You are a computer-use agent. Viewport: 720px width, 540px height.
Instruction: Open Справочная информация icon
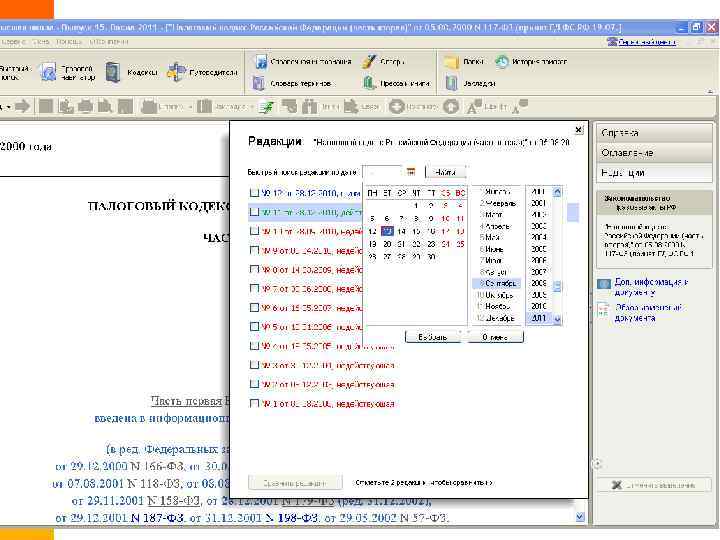260,62
